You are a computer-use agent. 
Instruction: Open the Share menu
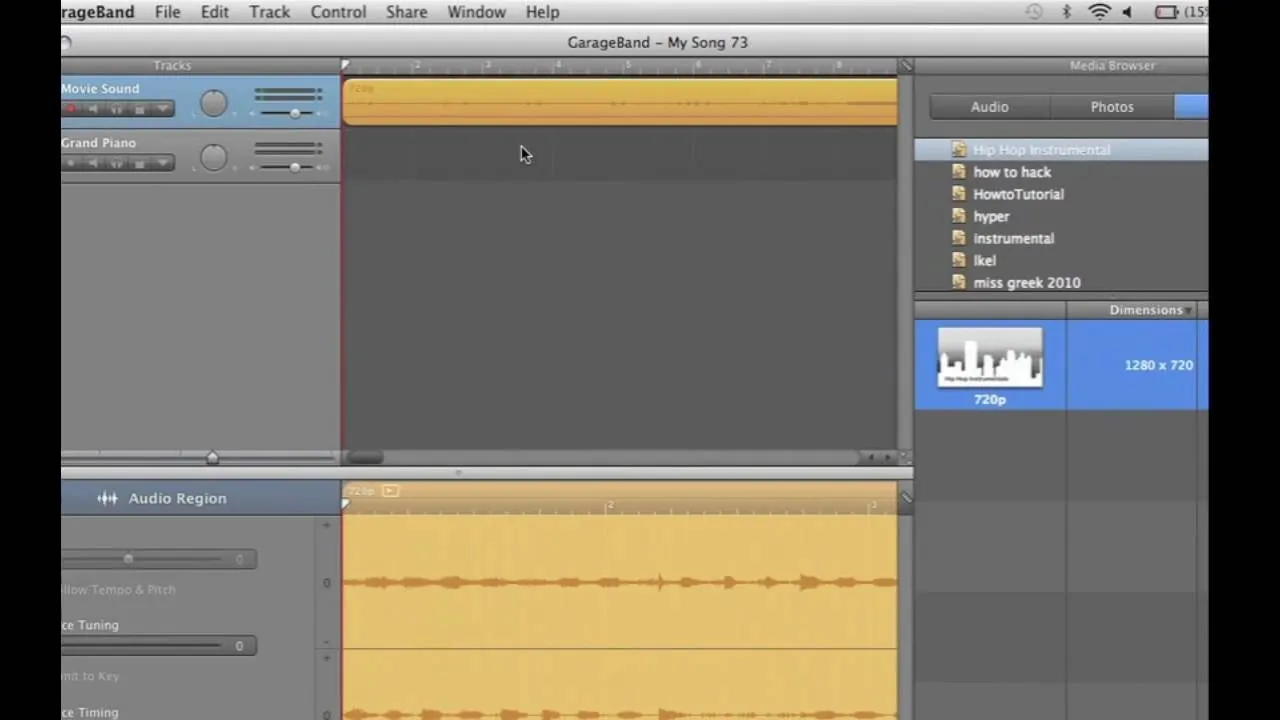click(x=406, y=12)
